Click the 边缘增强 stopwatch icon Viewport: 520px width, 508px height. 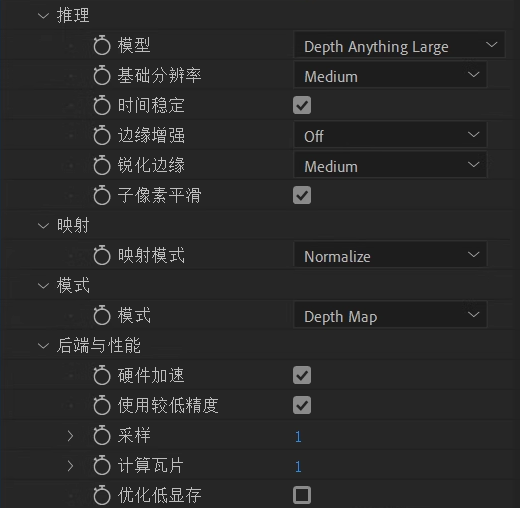click(102, 135)
